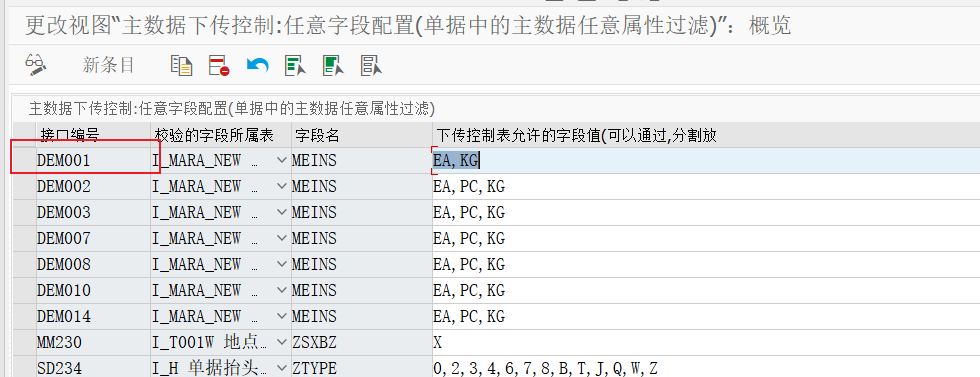Select the 校验的字段所属表 column header
980x377 pixels.
click(x=221, y=135)
